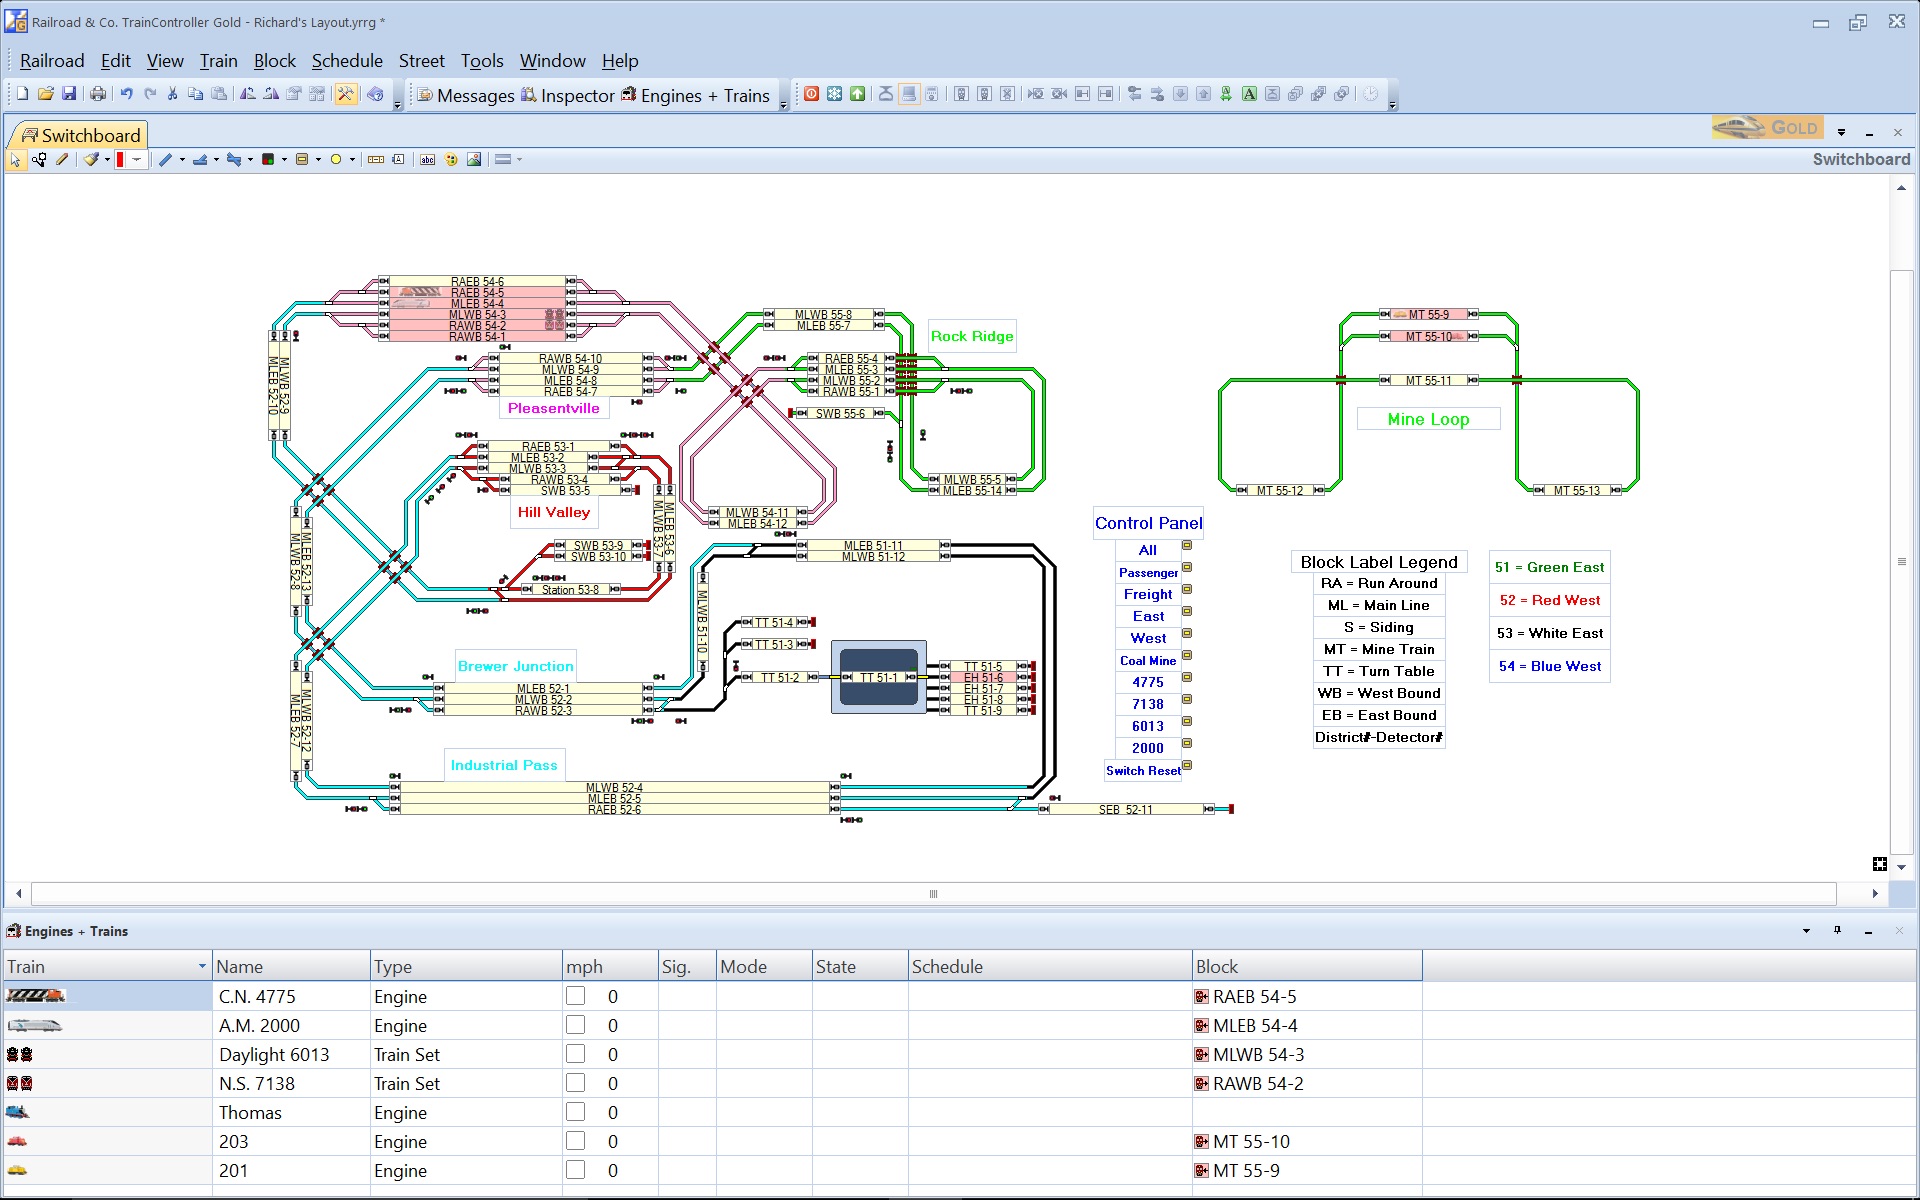Toggle the offline computer mode icon
This screenshot has height=1200, width=1920.
tap(909, 94)
